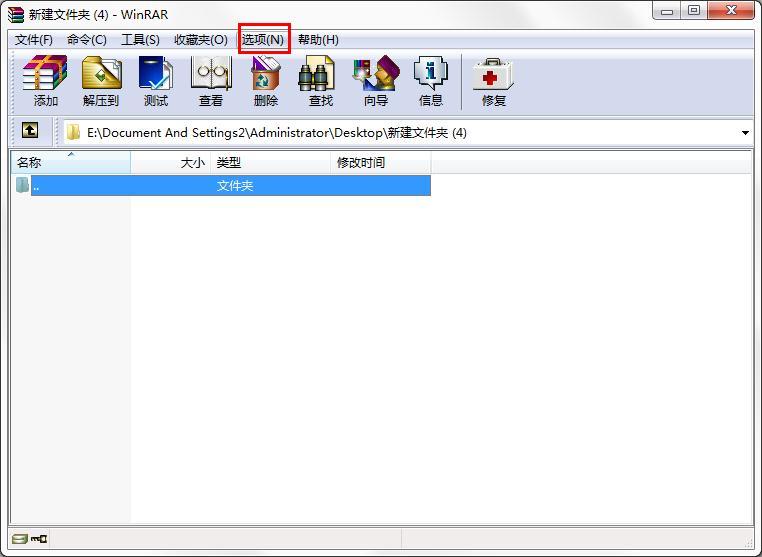Go up one folder with the arrow button

[30, 130]
